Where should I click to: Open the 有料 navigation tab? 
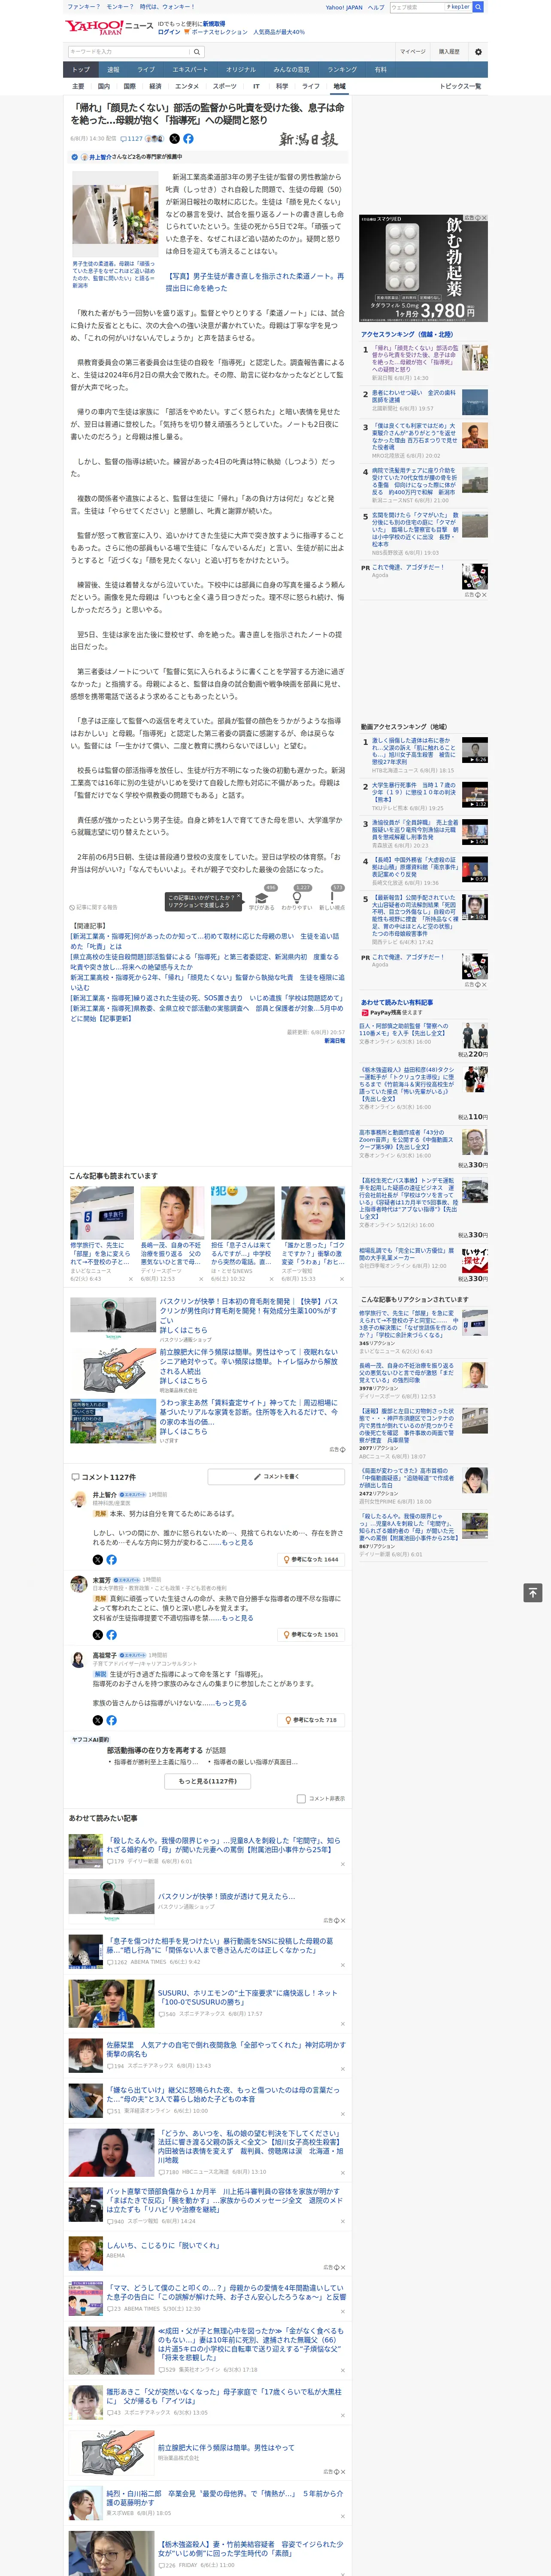(380, 70)
